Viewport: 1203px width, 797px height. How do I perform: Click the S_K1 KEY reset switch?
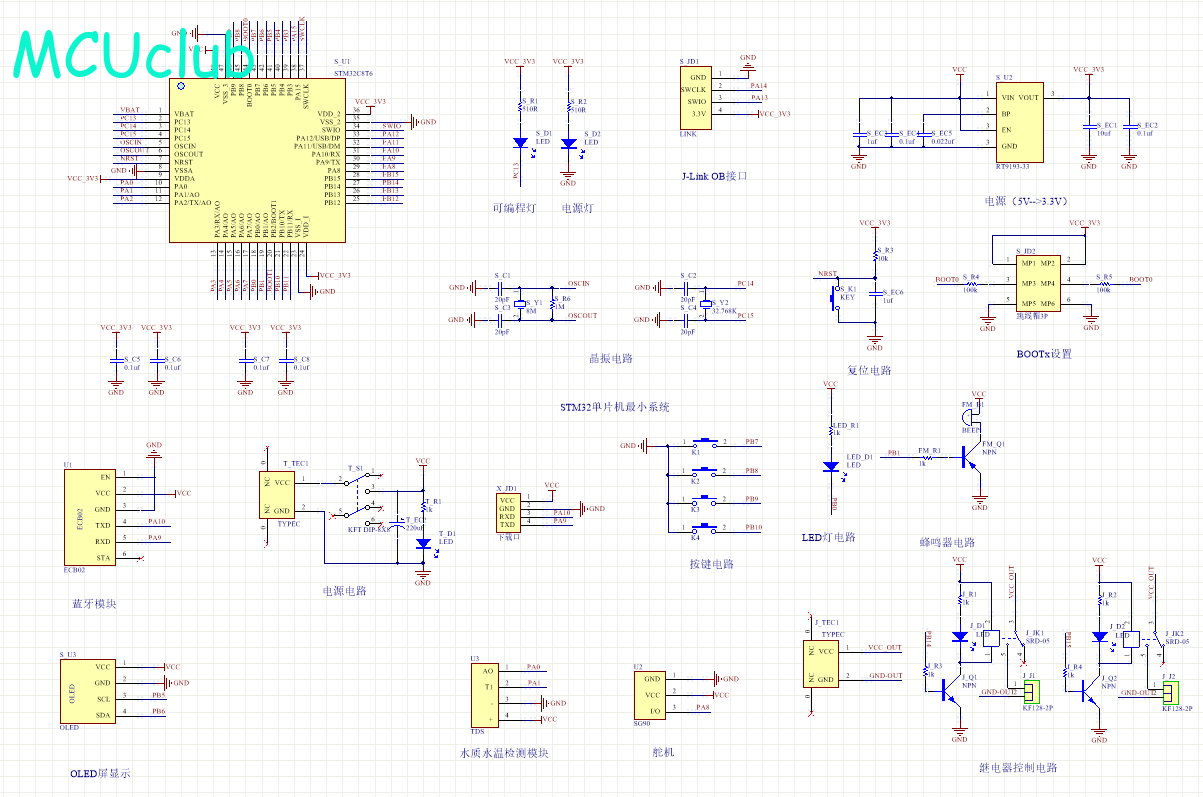[835, 297]
